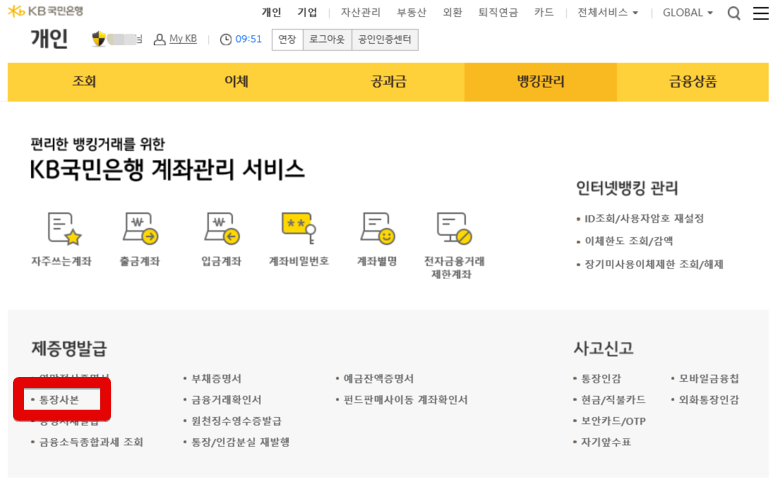This screenshot has width=773, height=482.
Task: Open the 부채증명서 link
Action: 216,379
